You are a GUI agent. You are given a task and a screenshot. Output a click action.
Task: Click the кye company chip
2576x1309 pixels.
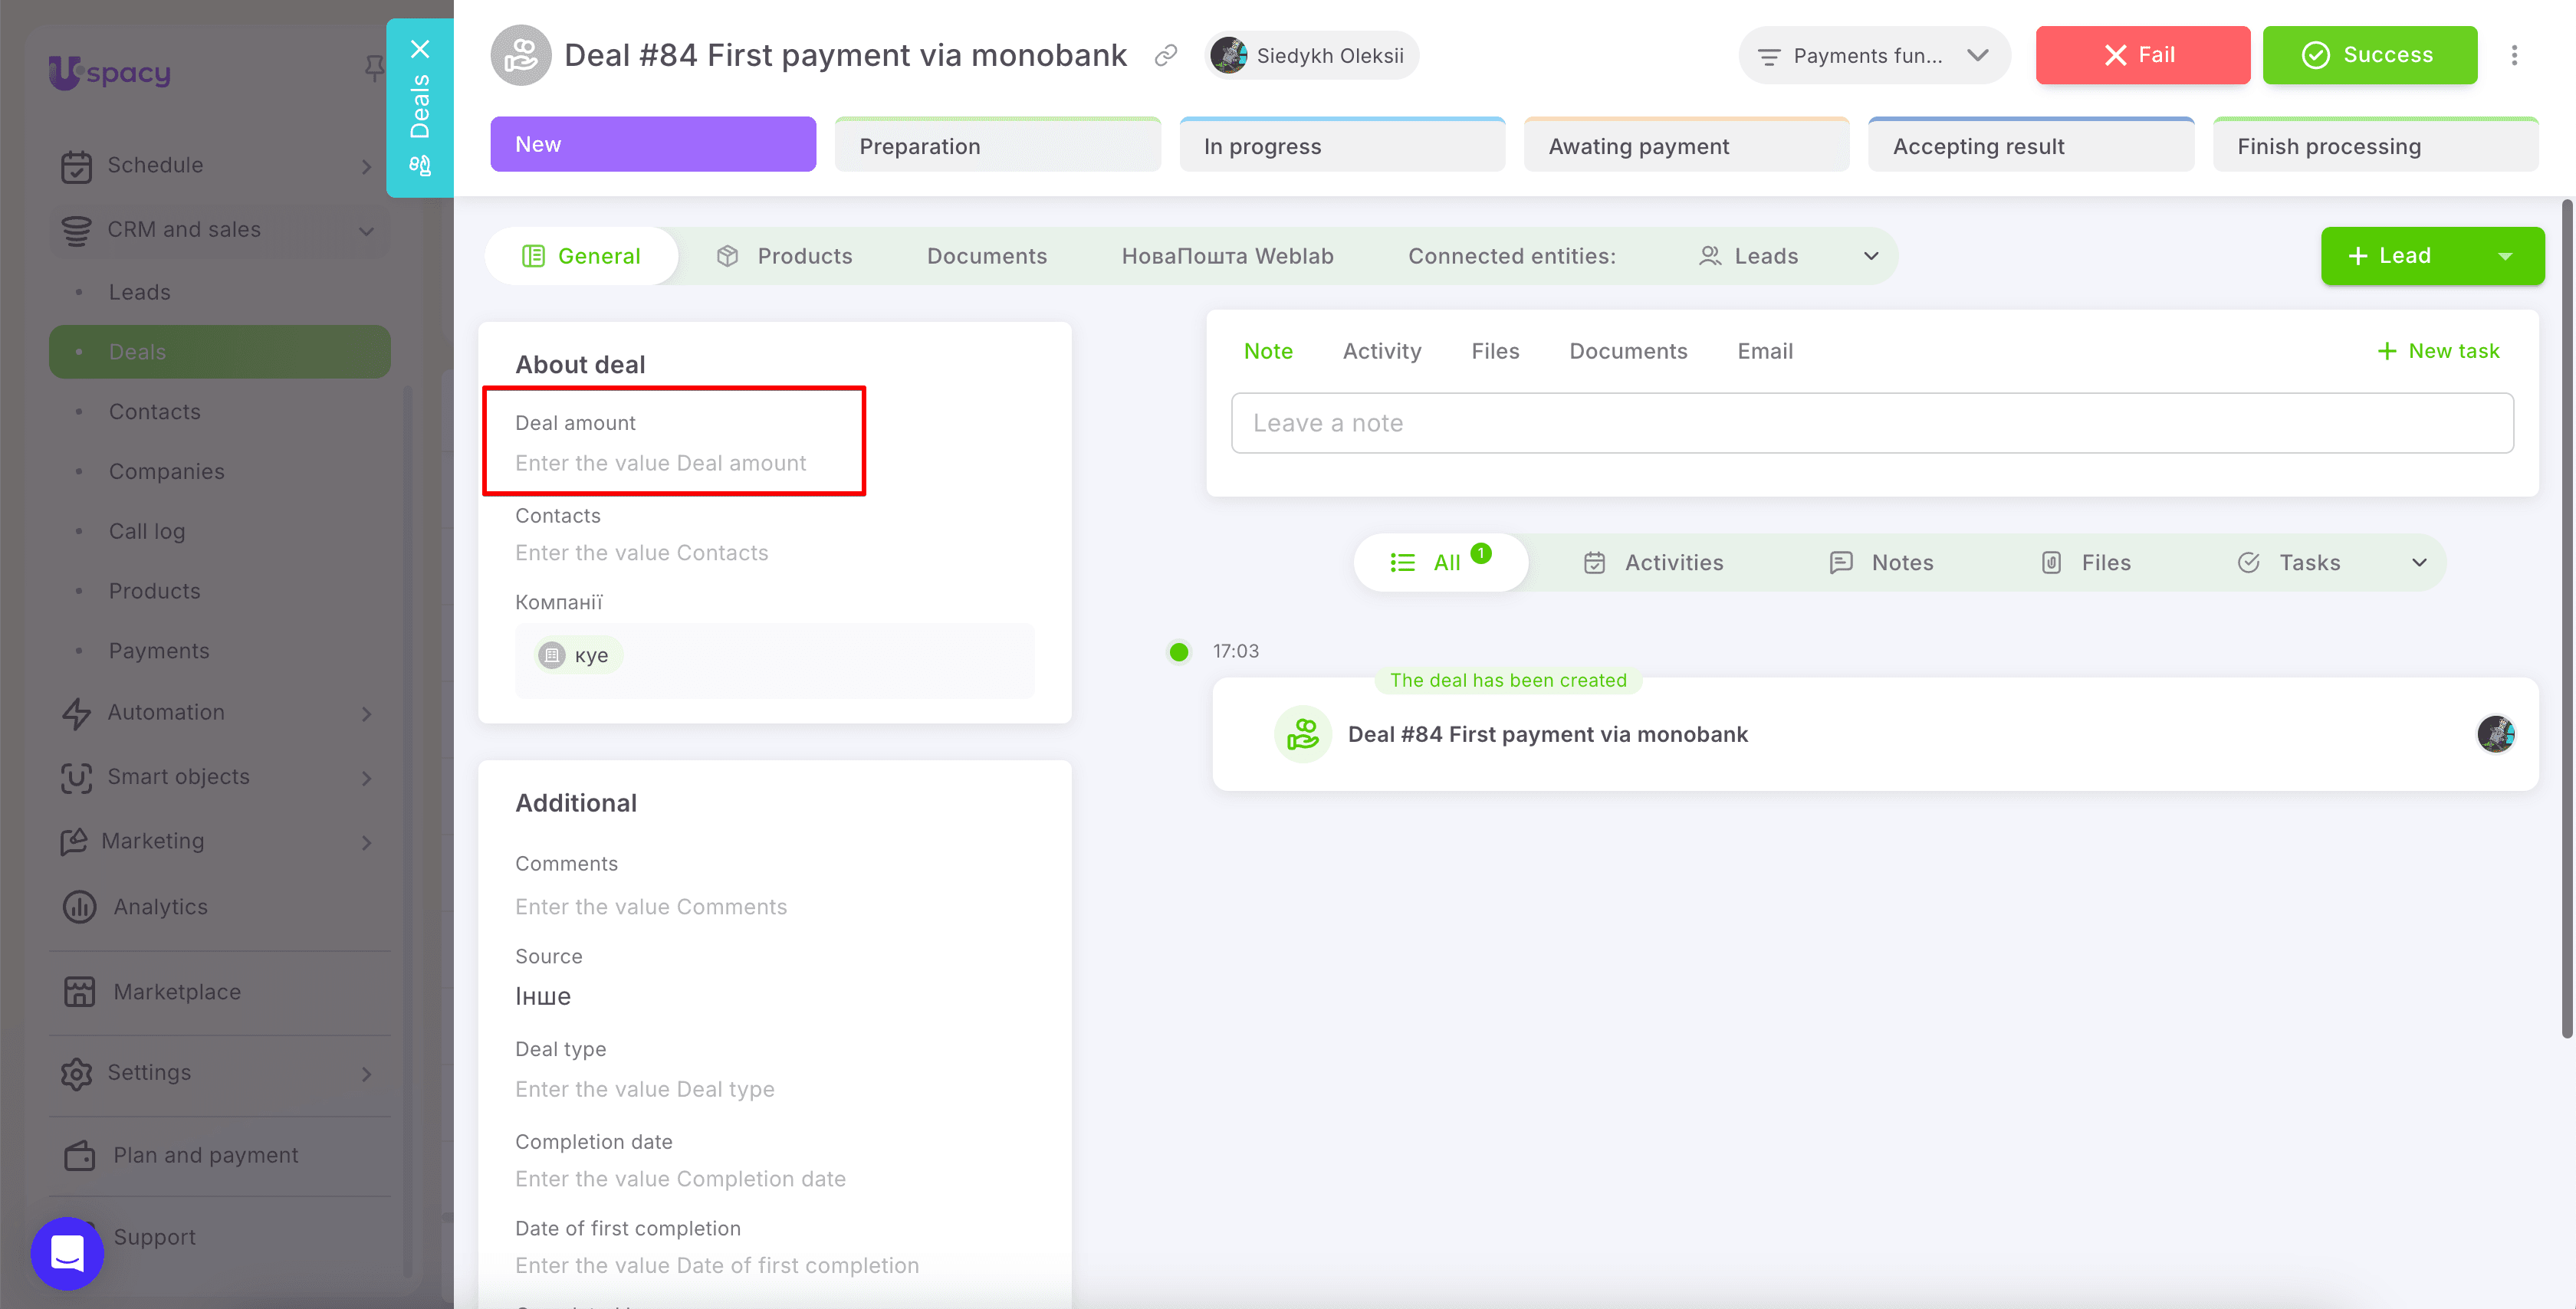point(578,655)
